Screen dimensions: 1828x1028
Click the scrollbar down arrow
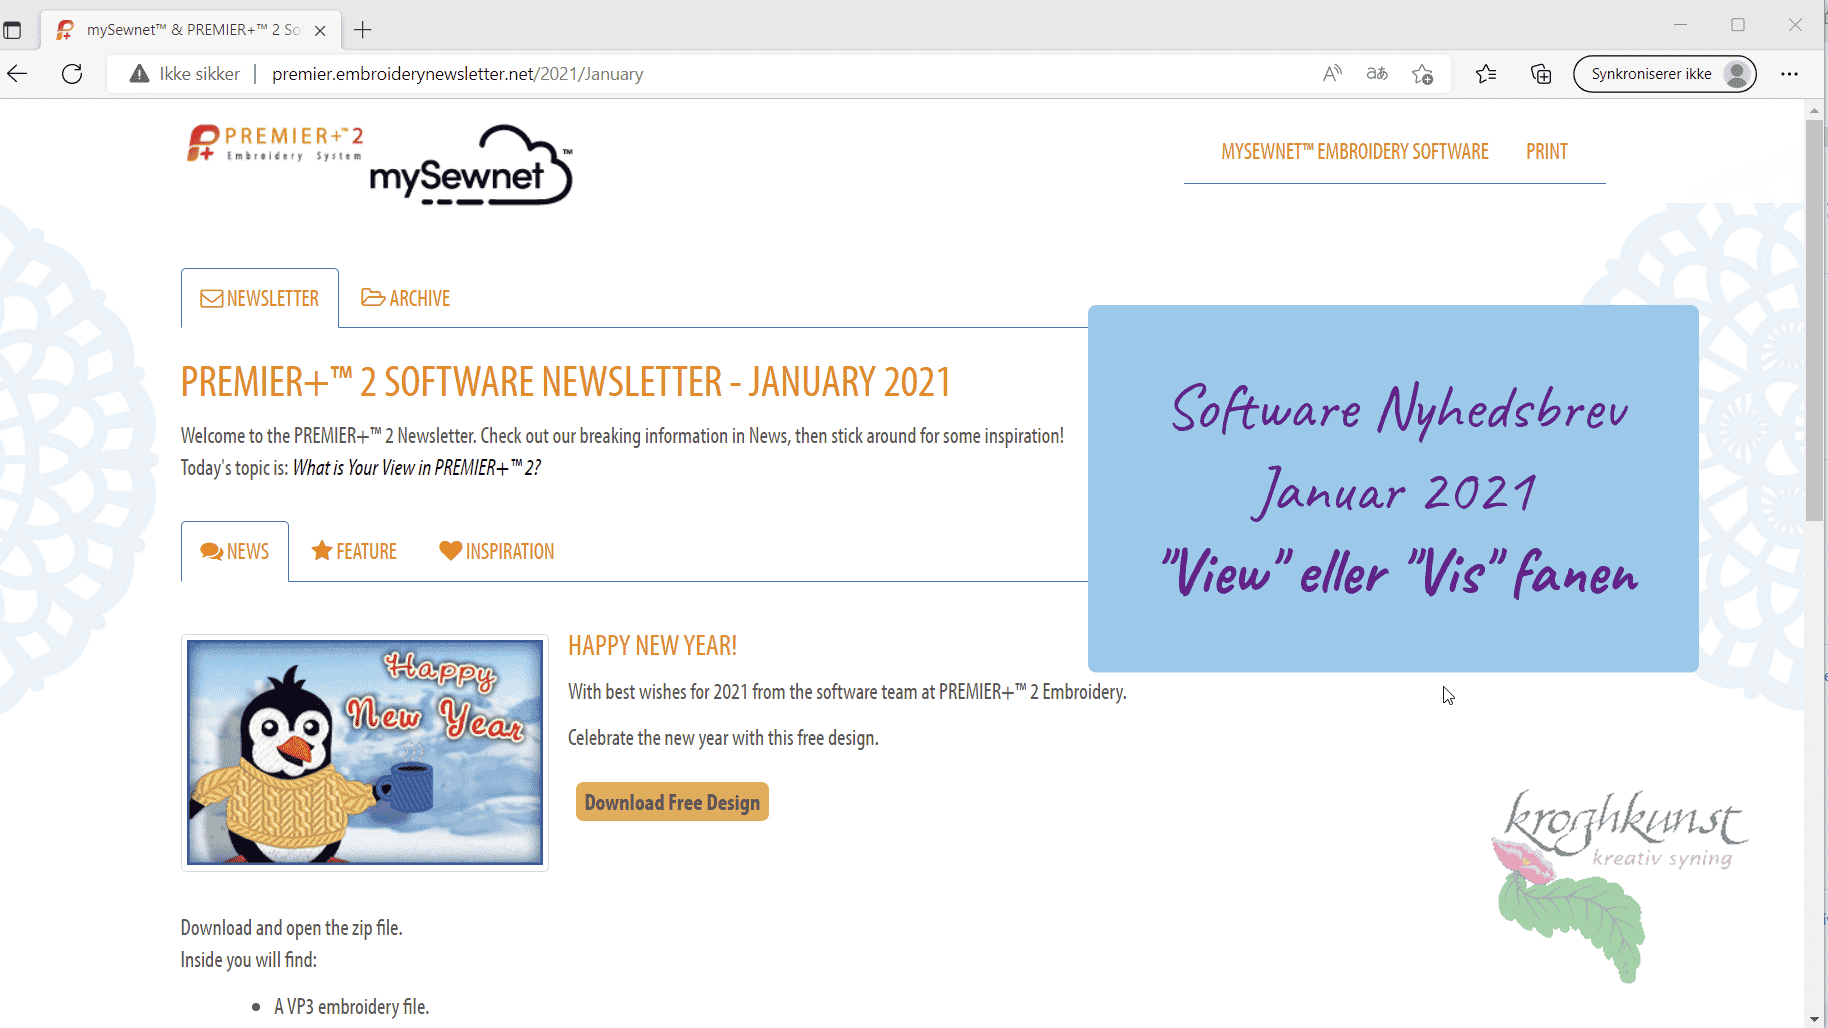pyautogui.click(x=1814, y=1018)
